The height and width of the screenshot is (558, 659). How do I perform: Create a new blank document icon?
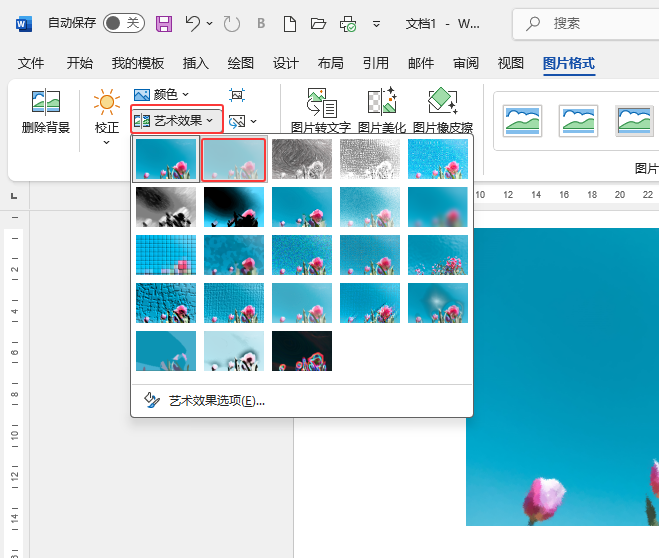[x=290, y=24]
